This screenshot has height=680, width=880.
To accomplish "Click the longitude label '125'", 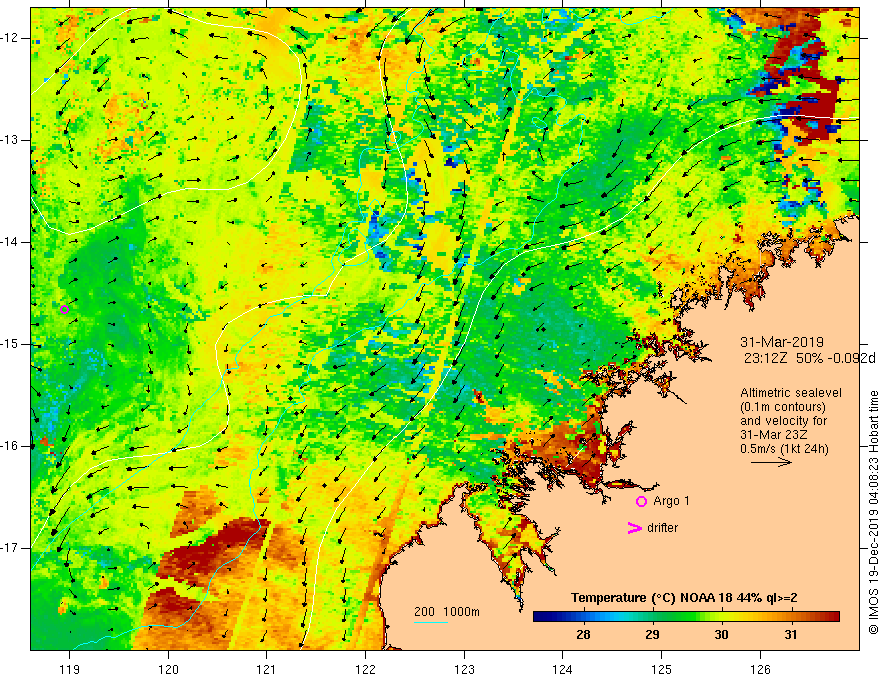I will click(x=662, y=669).
